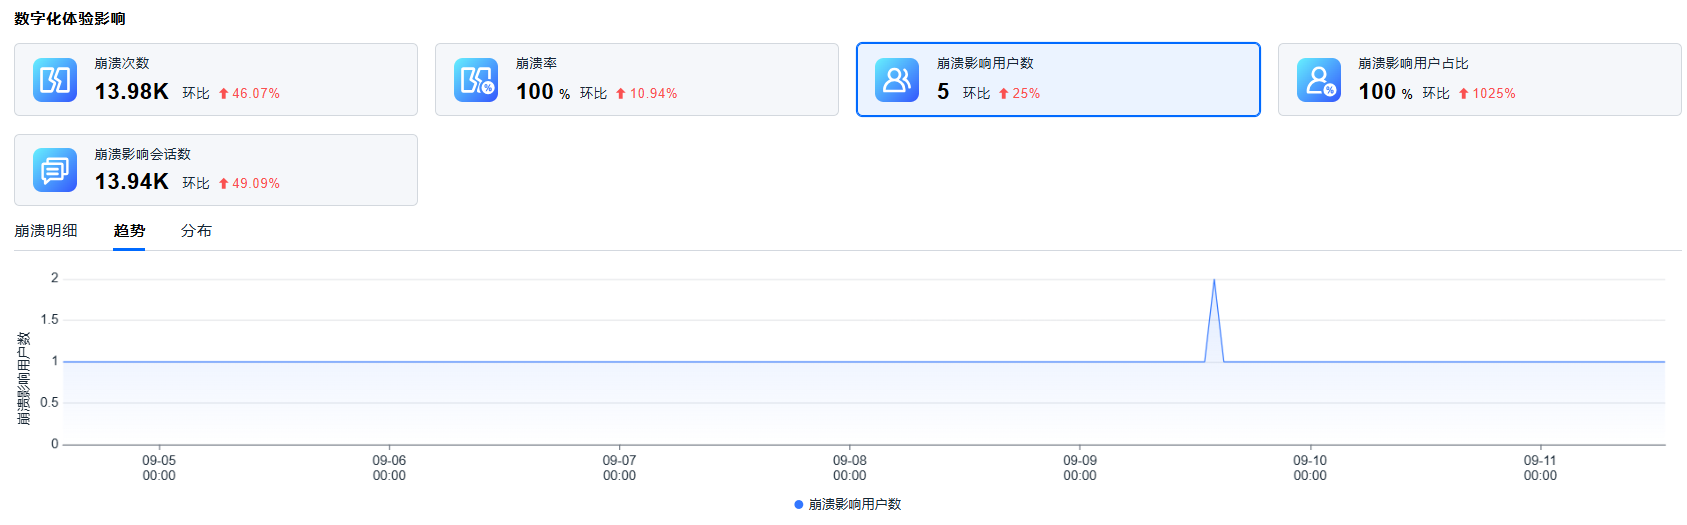Click red arrow beside 1025%
This screenshot has height=525, width=1687.
(x=1464, y=94)
